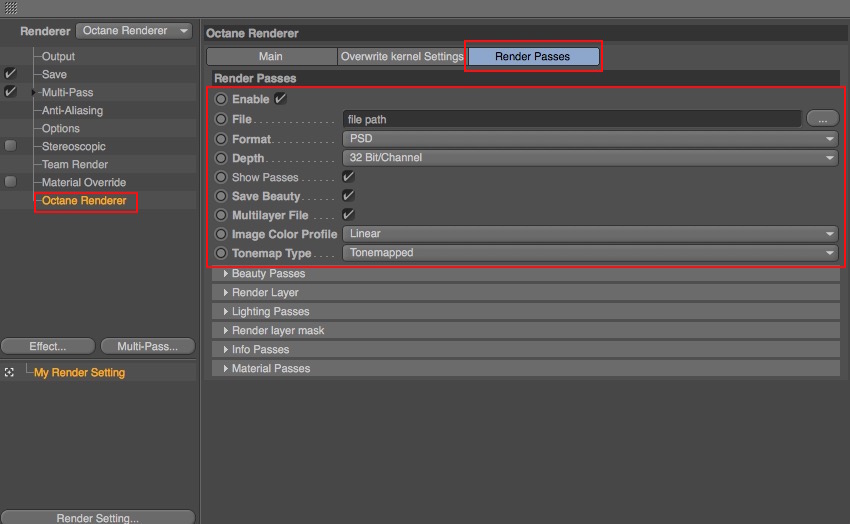
Task: Click the circle next to Image Color Profile
Action: tap(221, 234)
